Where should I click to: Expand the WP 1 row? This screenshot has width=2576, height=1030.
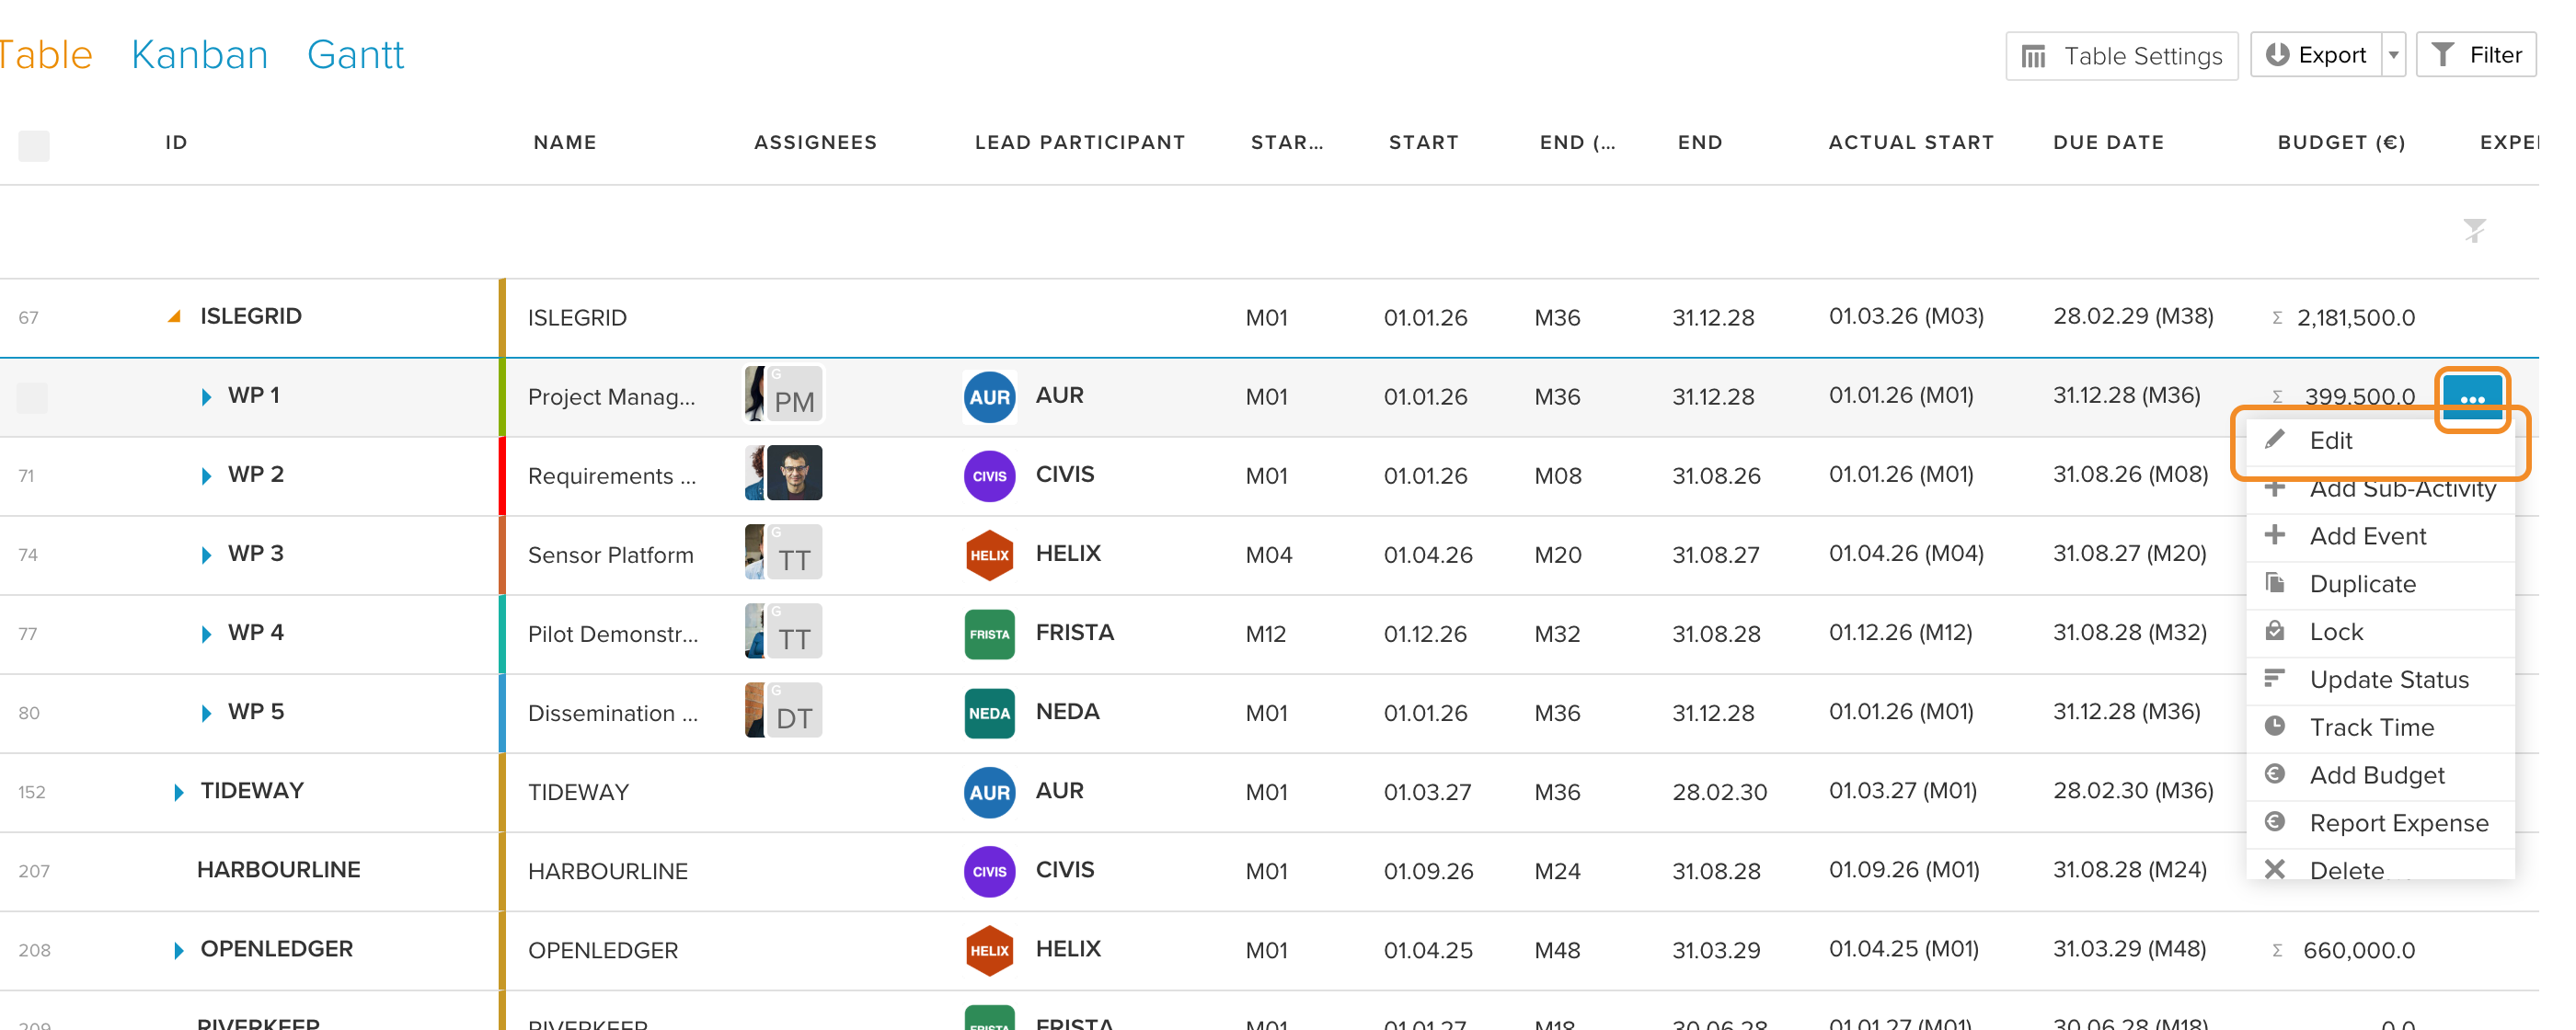coord(206,397)
